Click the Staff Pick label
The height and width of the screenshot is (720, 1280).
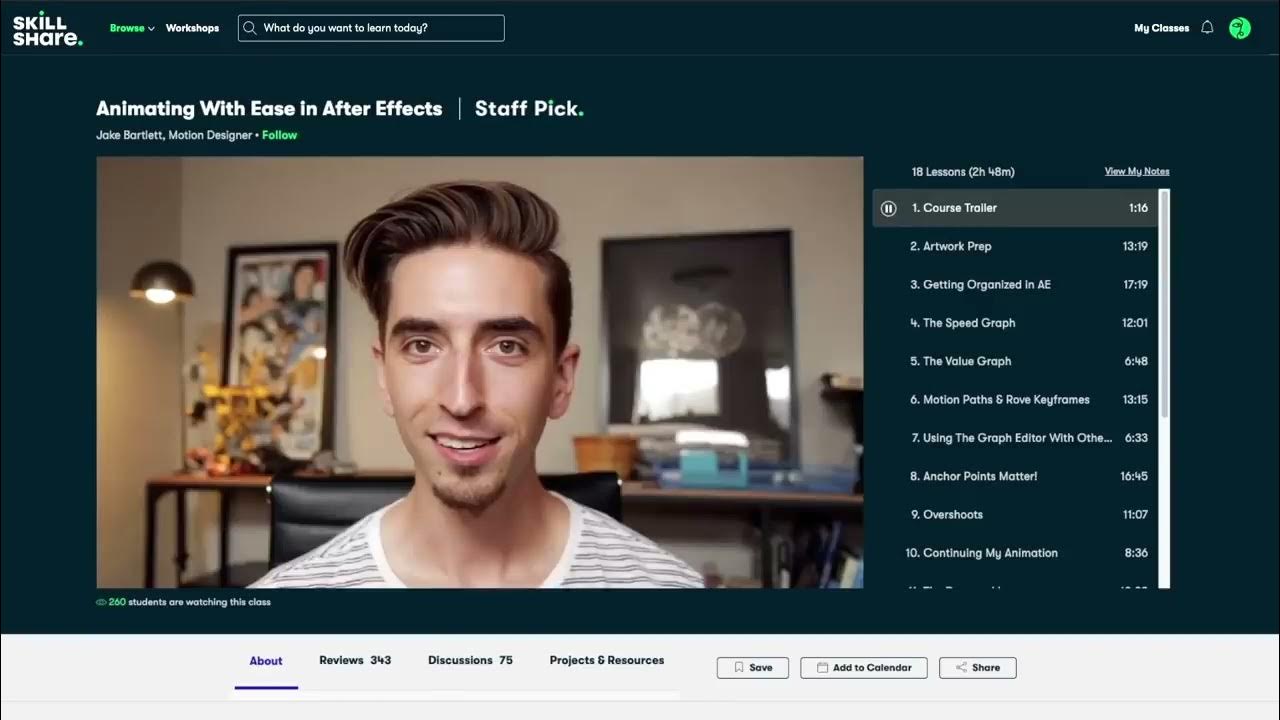coord(529,108)
